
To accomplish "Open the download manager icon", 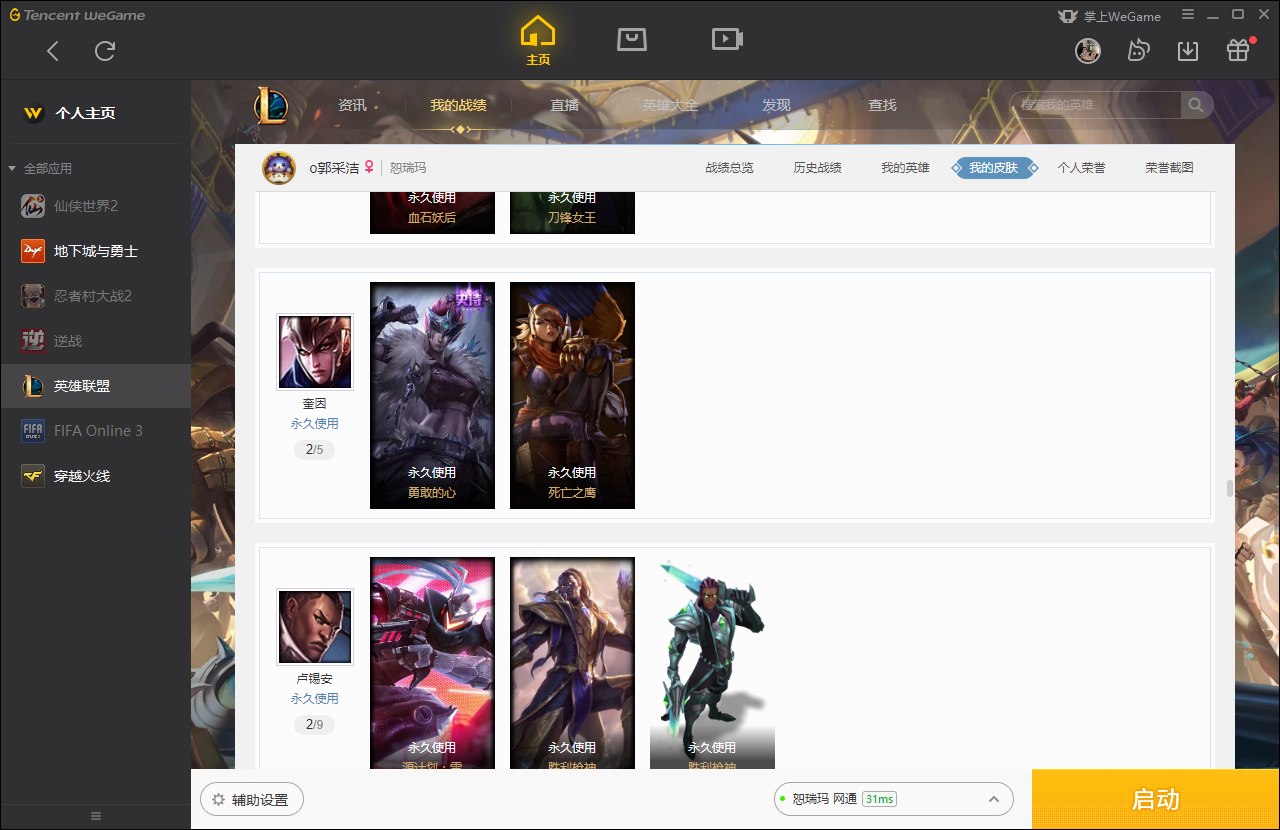I will (1188, 50).
